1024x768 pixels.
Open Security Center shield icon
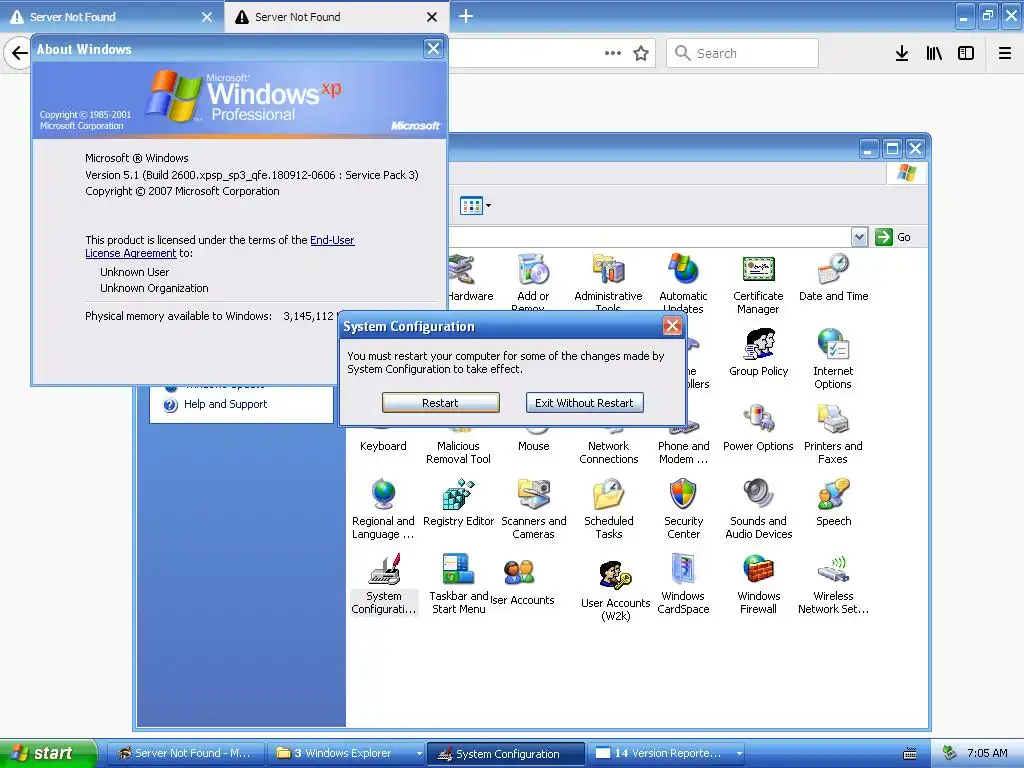click(x=683, y=509)
